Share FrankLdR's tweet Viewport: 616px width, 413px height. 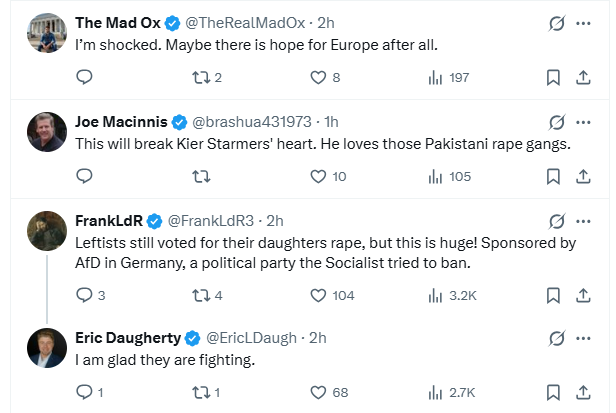pos(583,295)
